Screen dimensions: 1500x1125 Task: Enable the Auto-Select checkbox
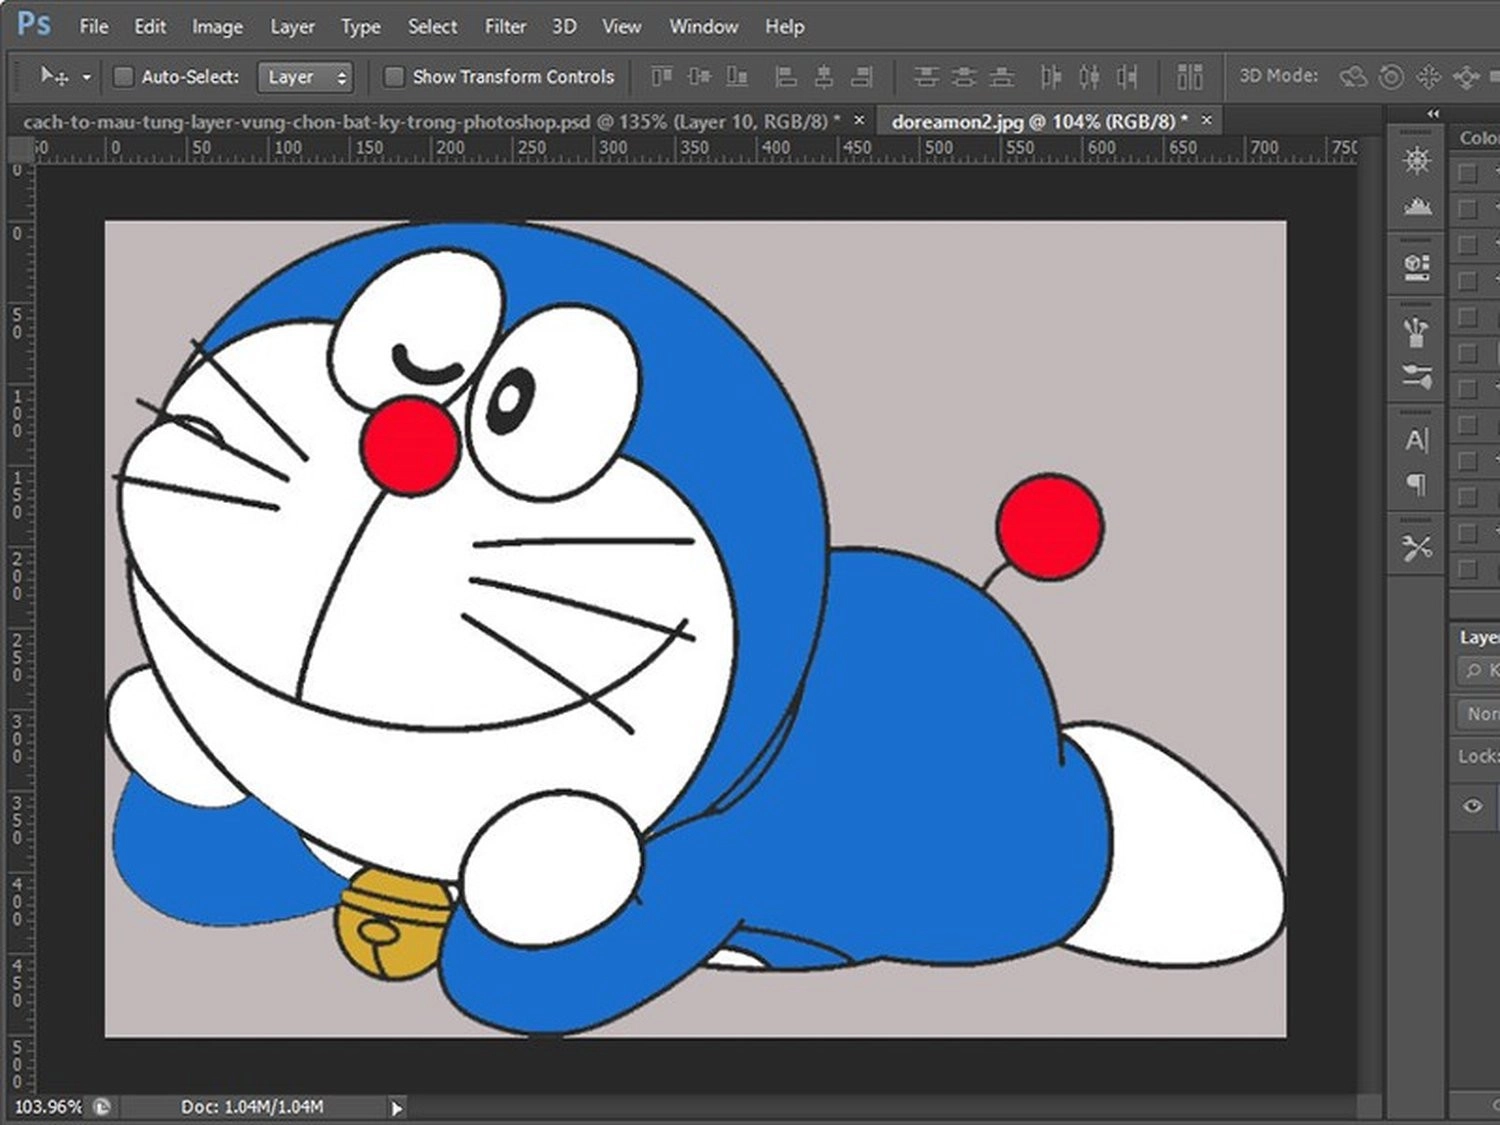pos(123,76)
